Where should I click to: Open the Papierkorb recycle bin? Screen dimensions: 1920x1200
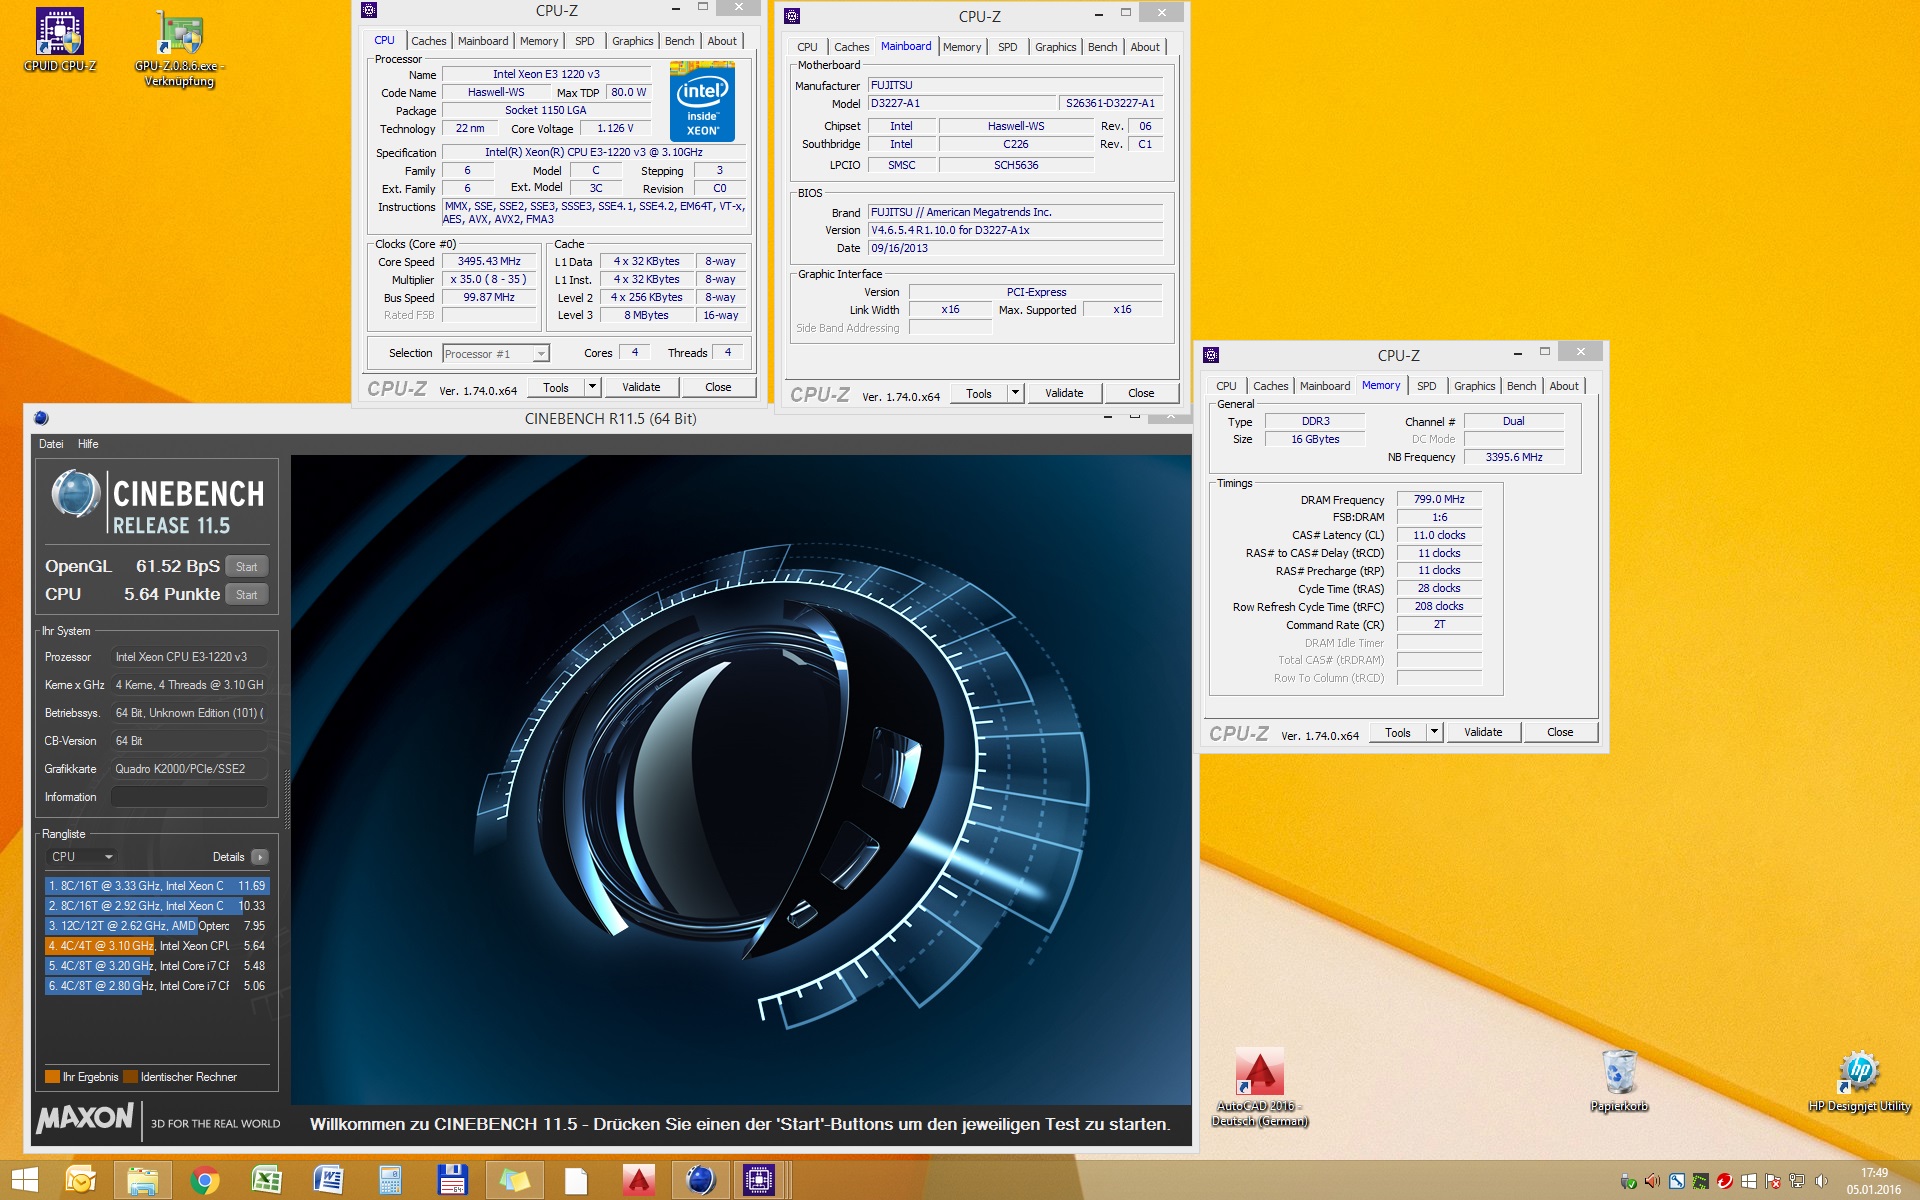[1619, 1080]
